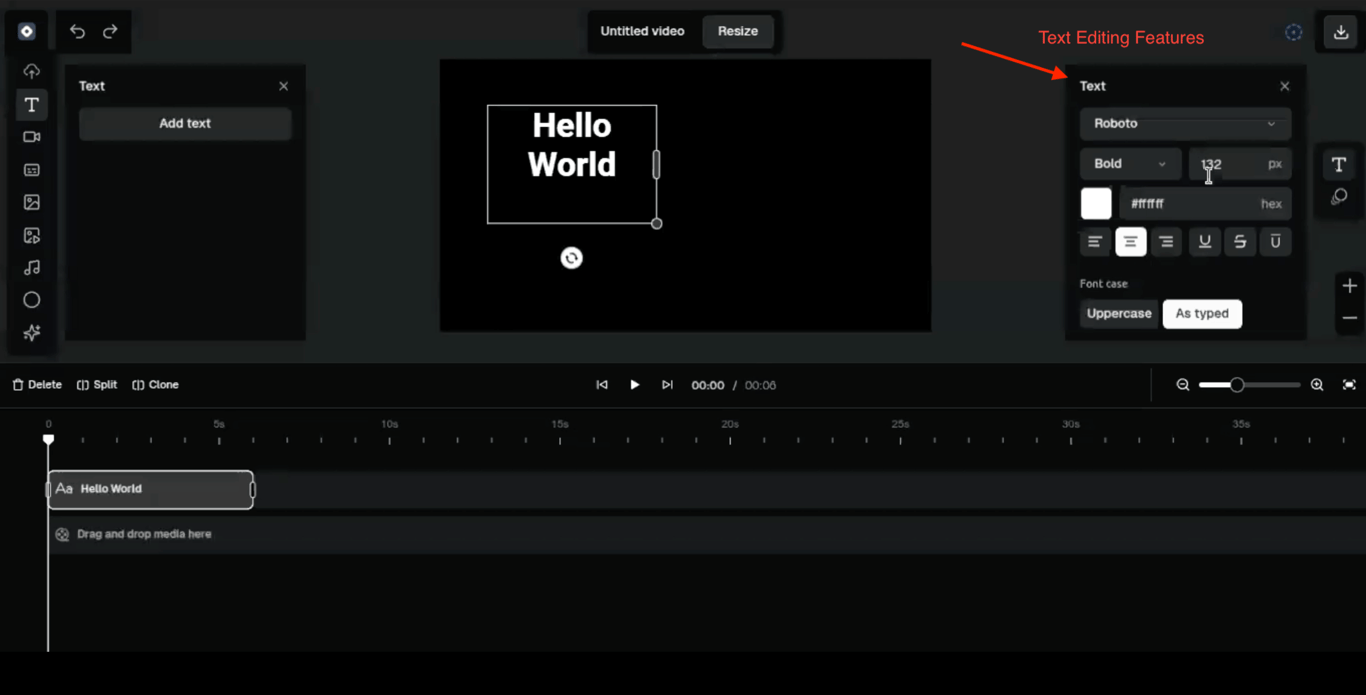The width and height of the screenshot is (1366, 695).
Task: Set text alignment to left
Action: pos(1095,242)
